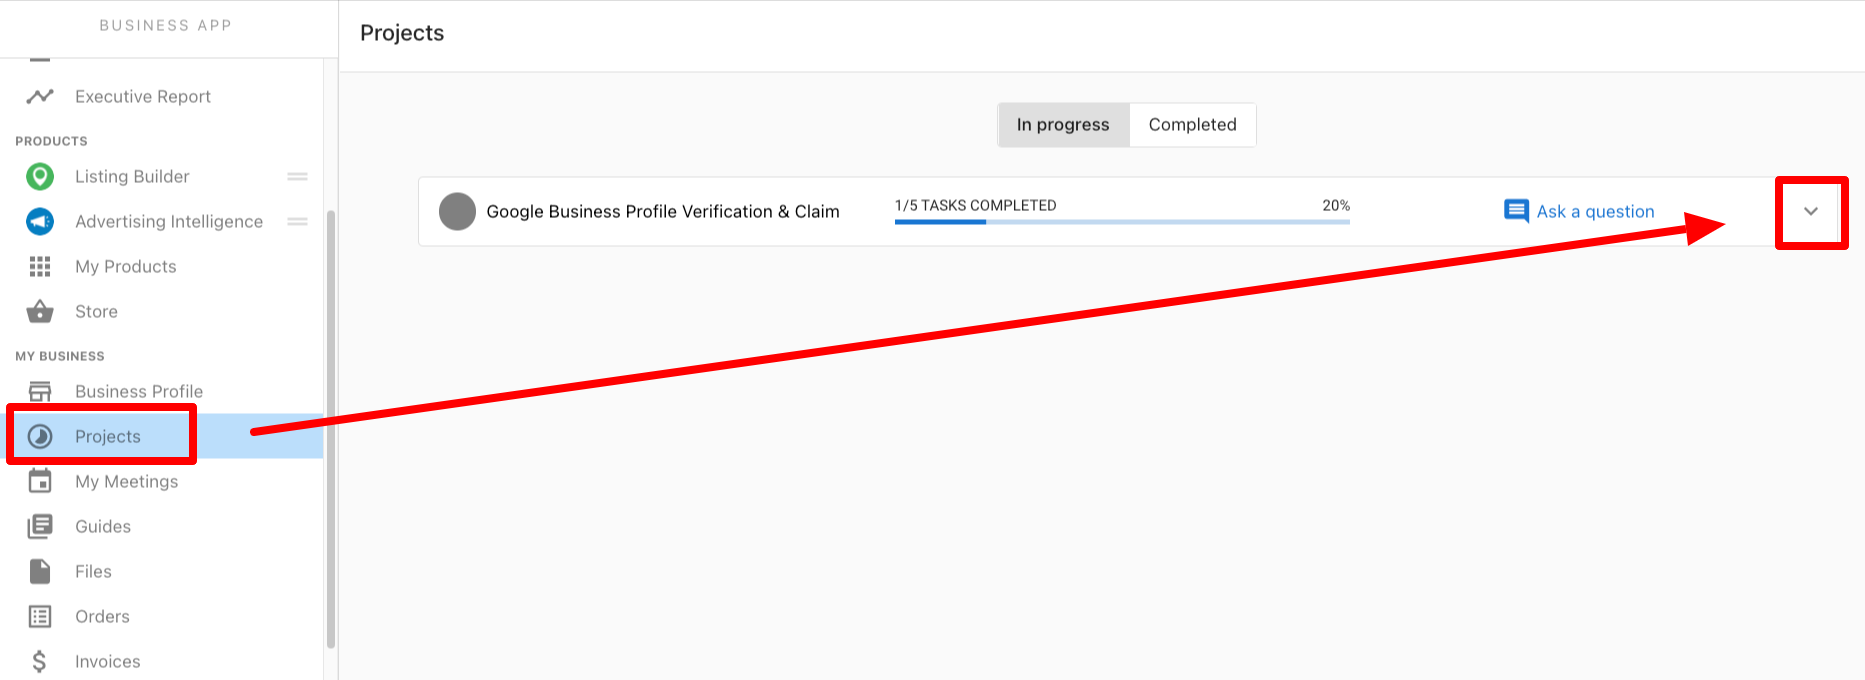Click the Files document icon

40,571
